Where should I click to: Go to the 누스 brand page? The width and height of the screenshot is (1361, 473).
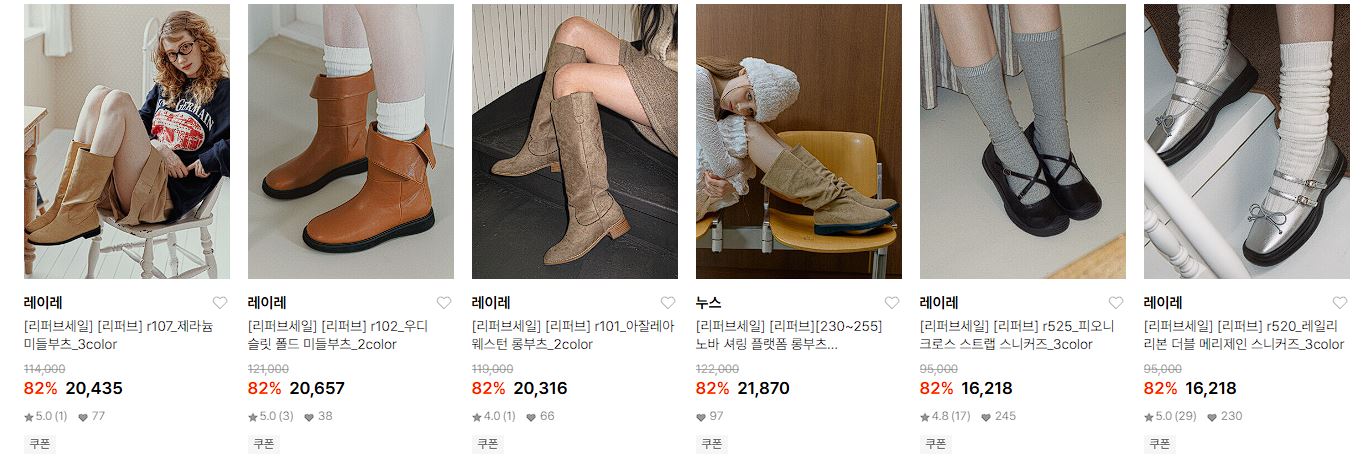(x=708, y=302)
